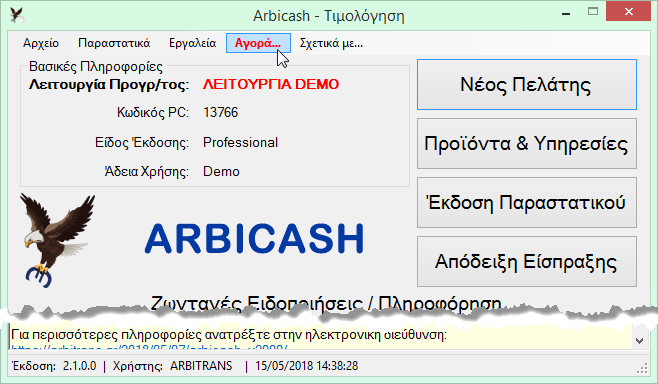This screenshot has height=384, width=658.
Task: Click the eagle icon in the title bar
Action: pos(17,15)
